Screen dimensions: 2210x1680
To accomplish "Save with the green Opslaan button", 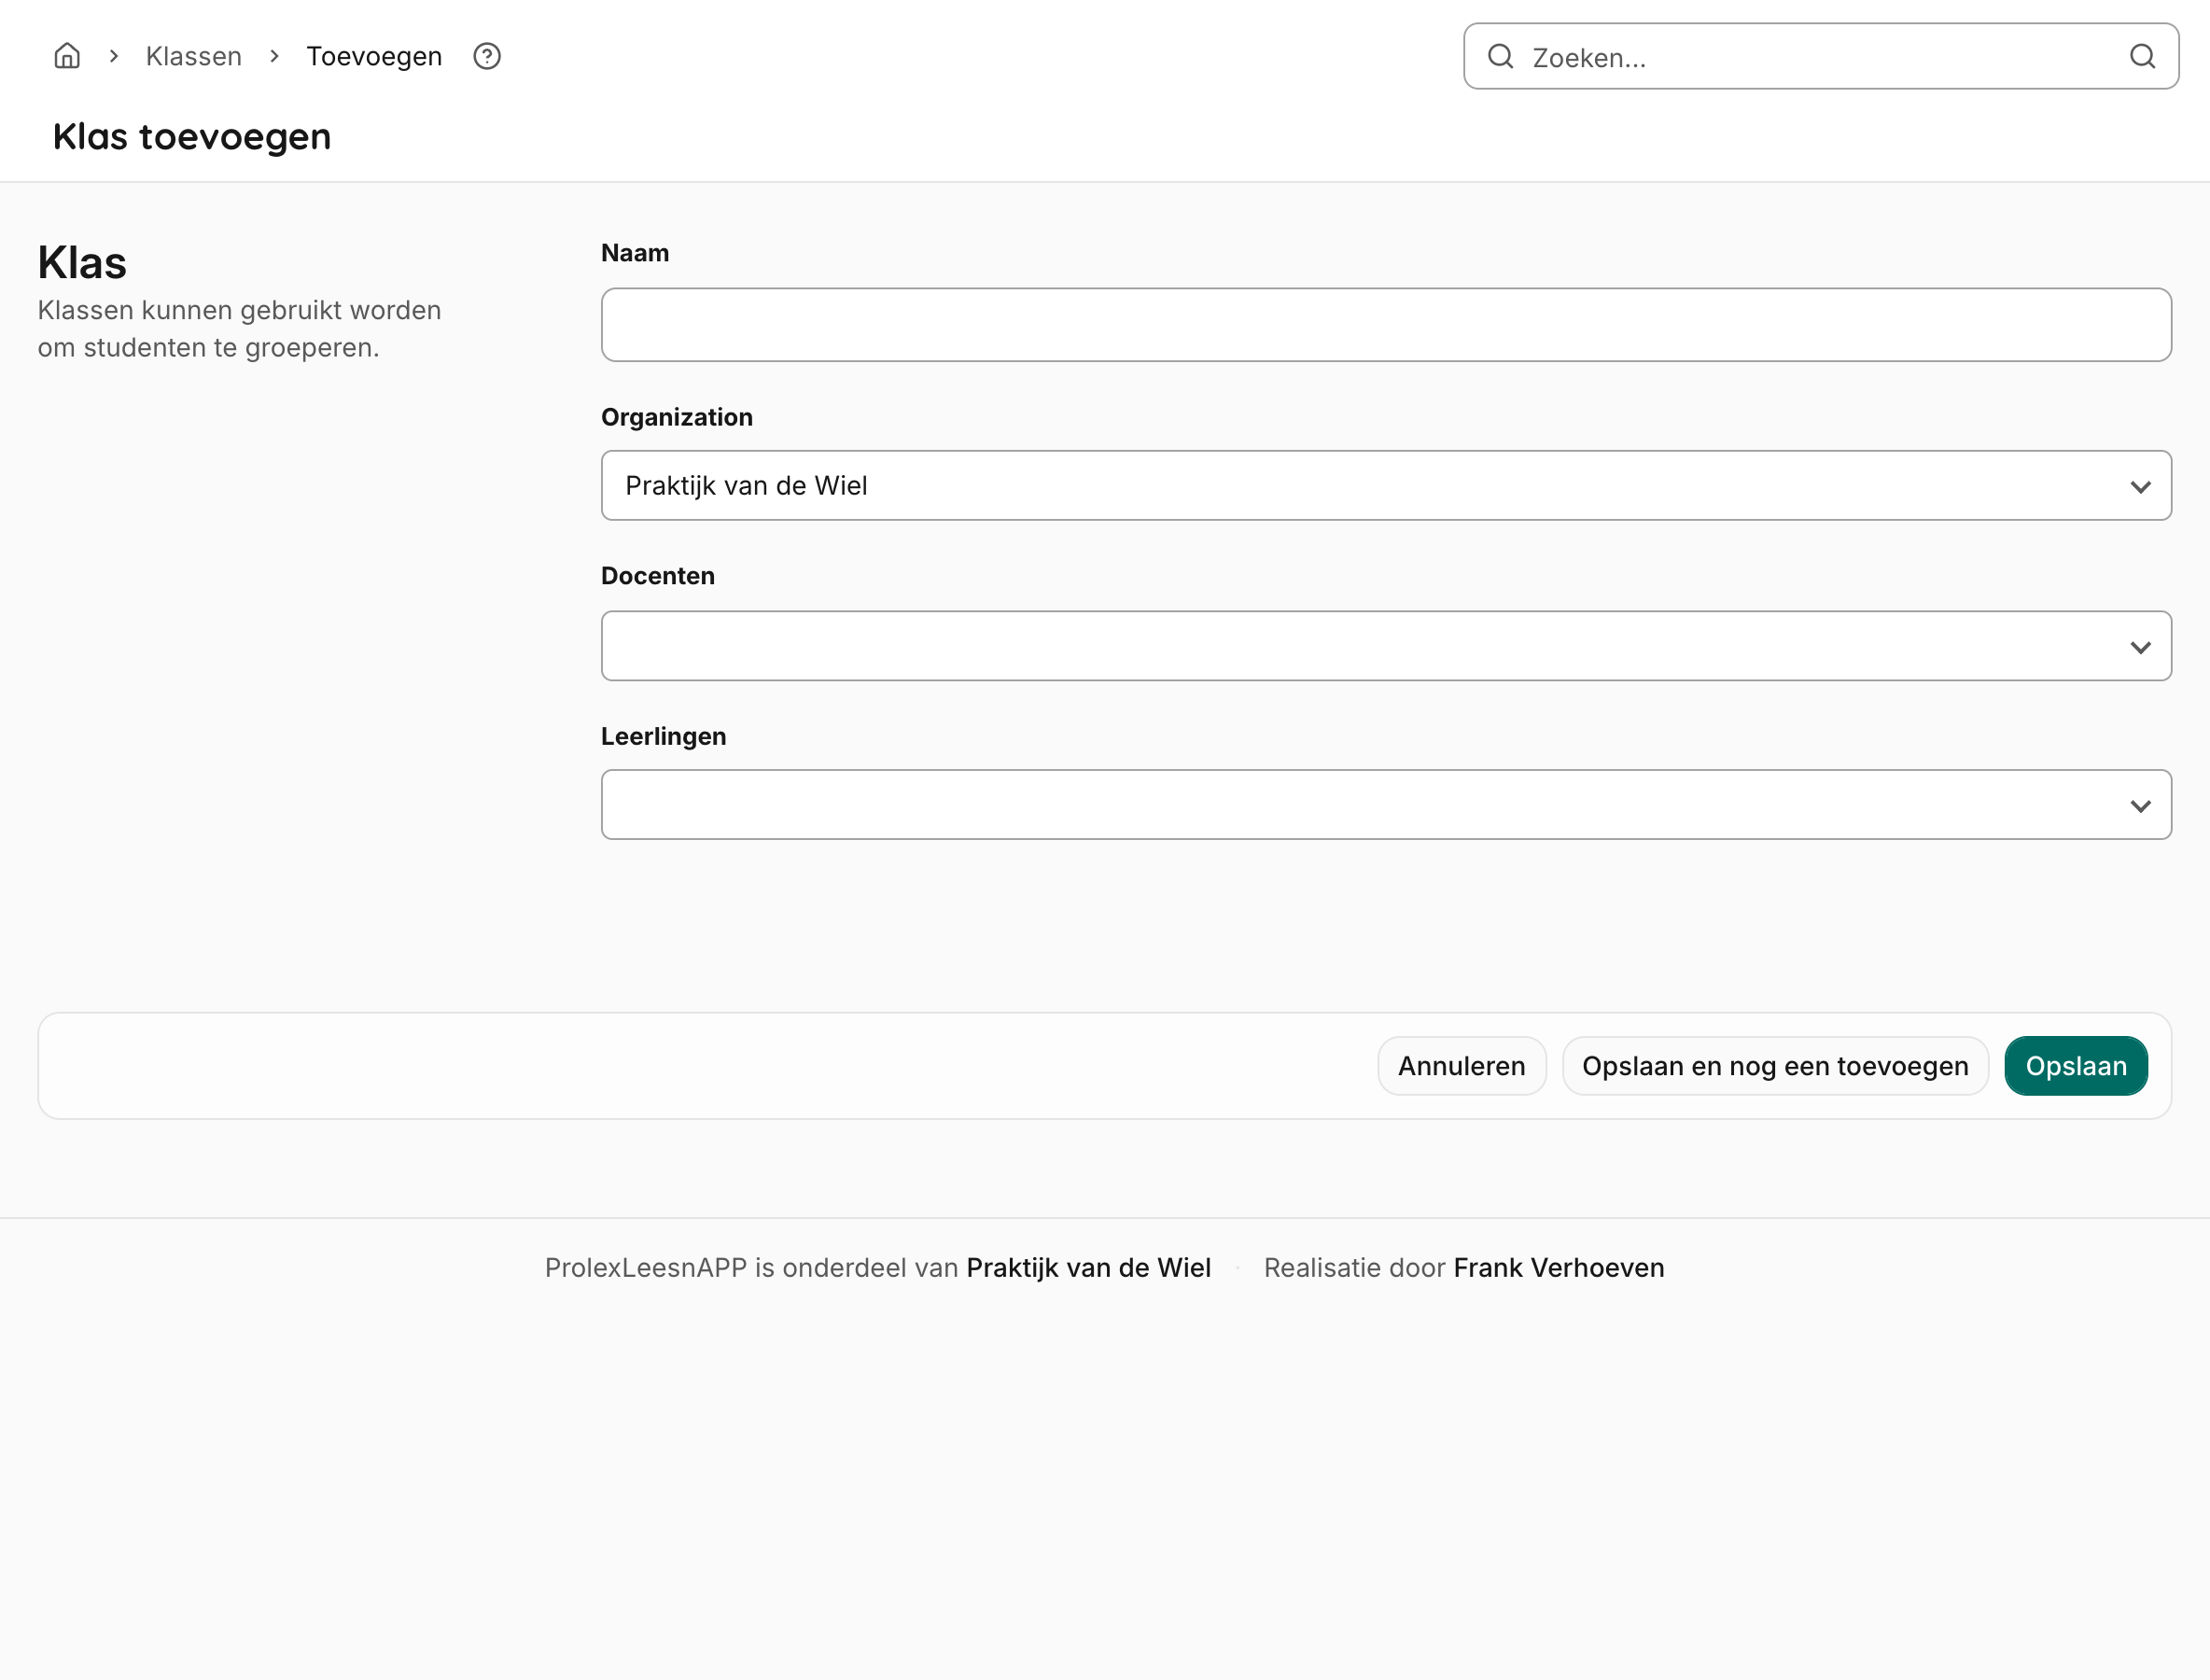I will pyautogui.click(x=2076, y=1066).
